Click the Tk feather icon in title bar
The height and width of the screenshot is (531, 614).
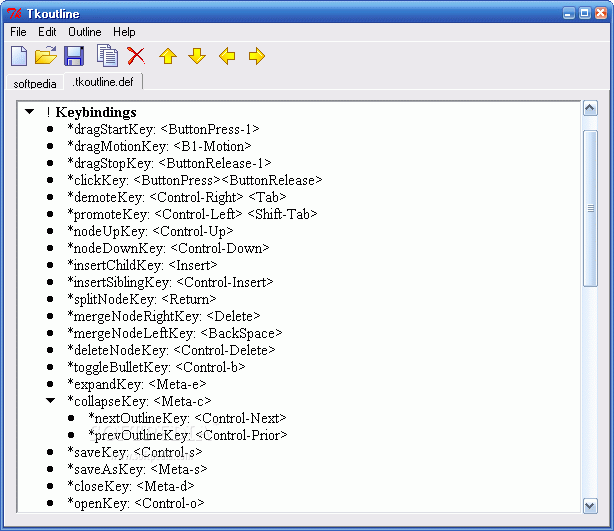[14, 14]
